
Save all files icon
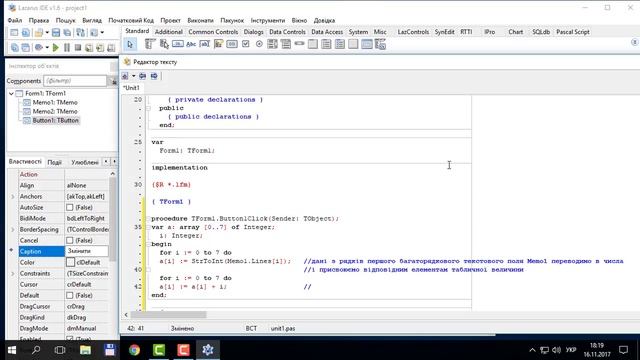(x=67, y=33)
